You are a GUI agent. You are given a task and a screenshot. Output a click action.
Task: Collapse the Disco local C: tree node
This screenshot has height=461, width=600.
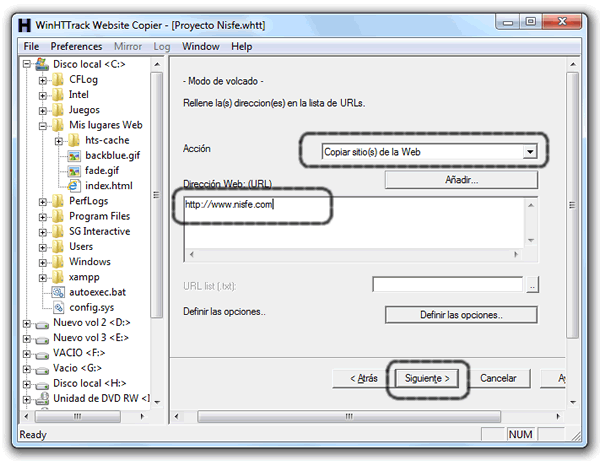pyautogui.click(x=26, y=64)
